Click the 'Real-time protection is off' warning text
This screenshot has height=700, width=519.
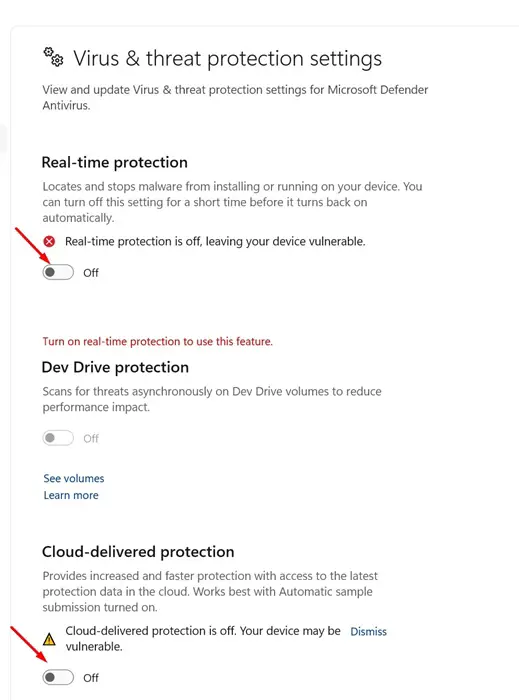[215, 242]
